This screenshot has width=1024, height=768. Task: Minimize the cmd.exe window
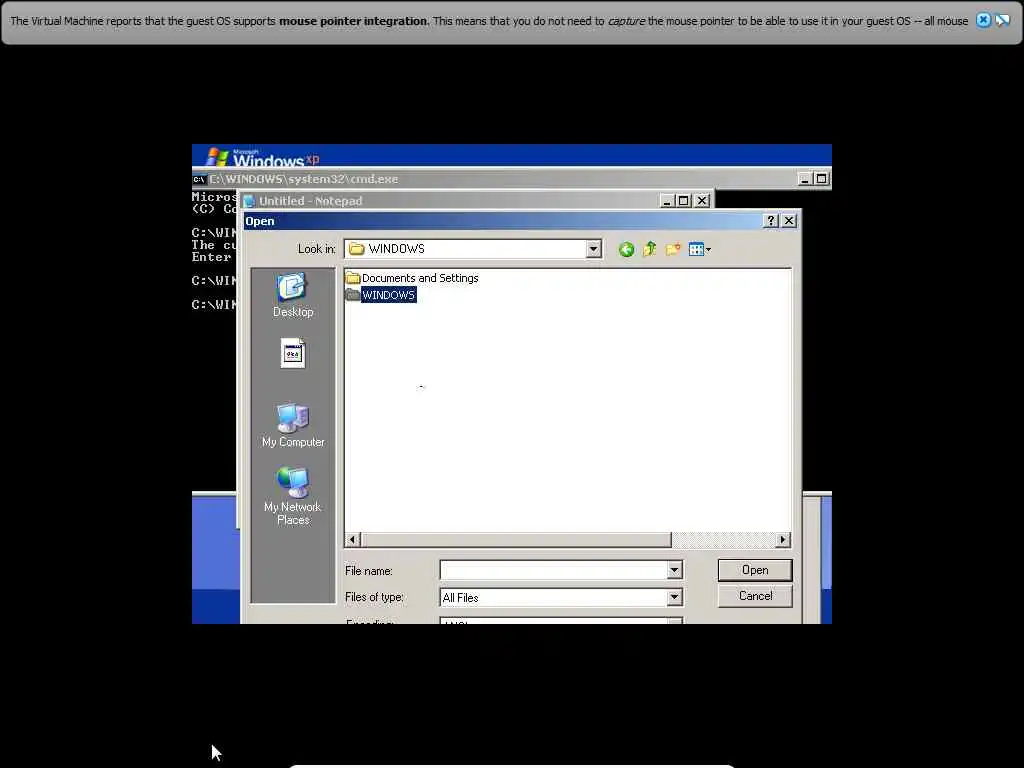tap(805, 178)
